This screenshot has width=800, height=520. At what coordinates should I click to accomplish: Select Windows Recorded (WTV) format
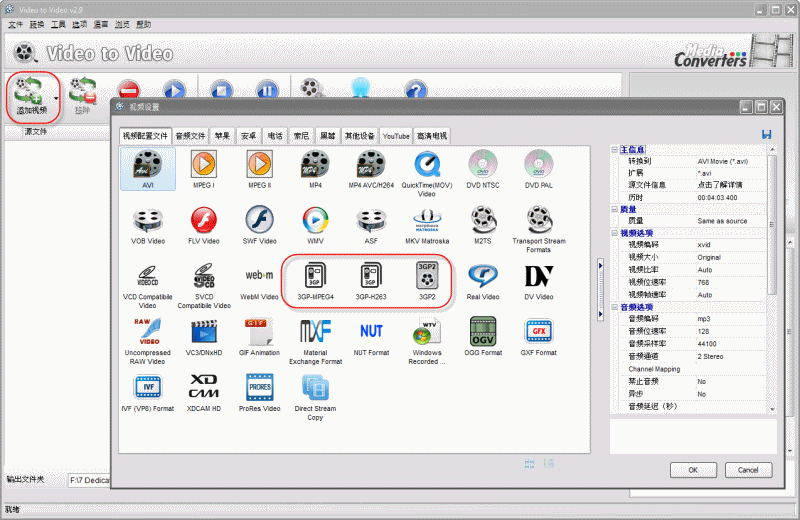(427, 341)
